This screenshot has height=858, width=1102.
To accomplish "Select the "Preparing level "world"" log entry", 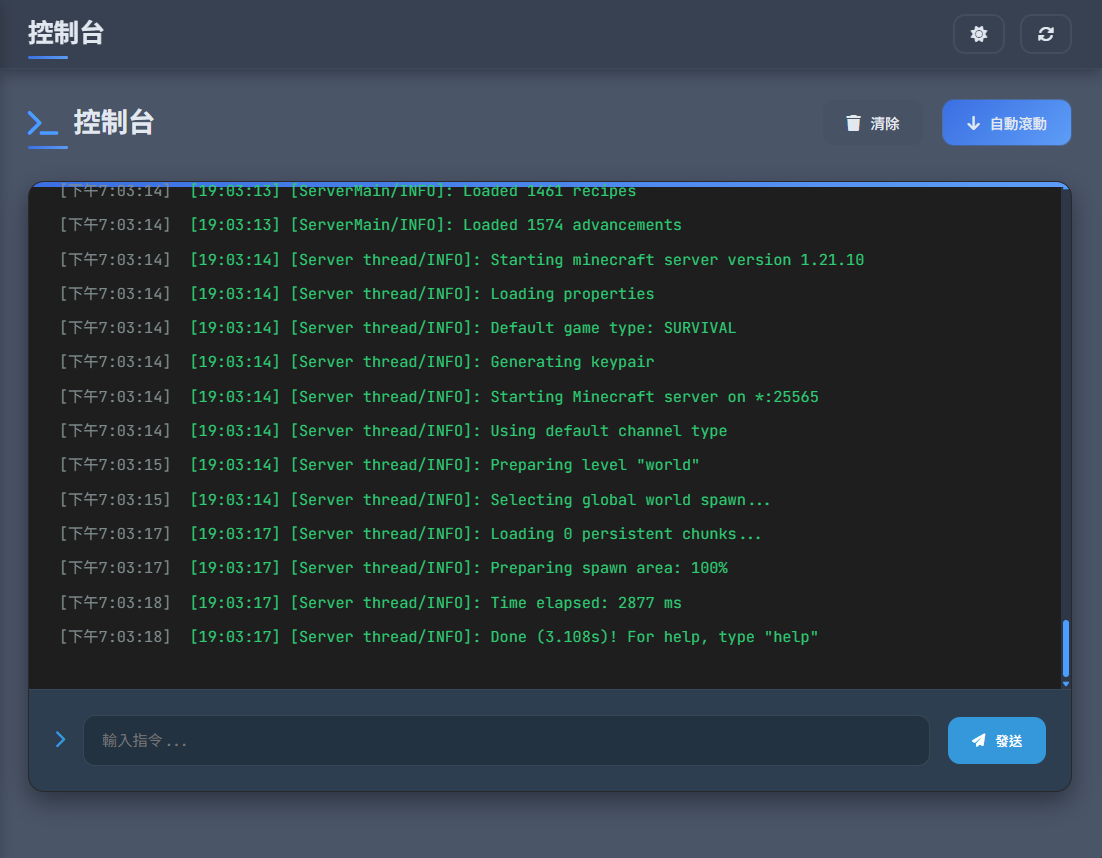I will point(445,465).
